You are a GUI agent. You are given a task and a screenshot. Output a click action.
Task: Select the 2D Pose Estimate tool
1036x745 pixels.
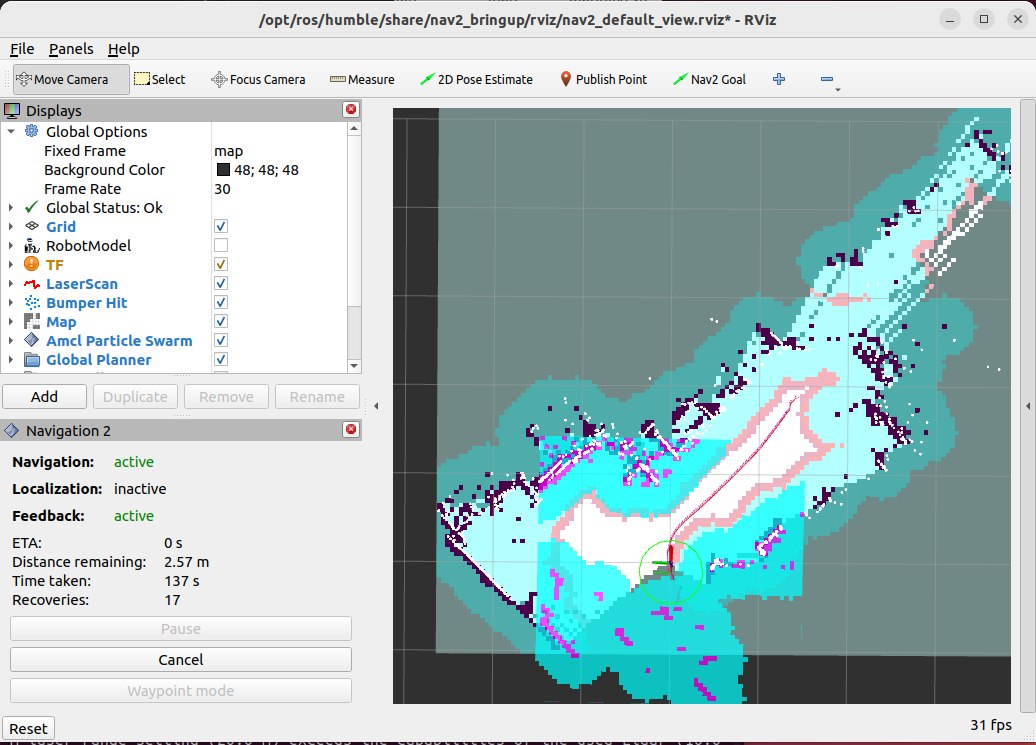click(476, 79)
